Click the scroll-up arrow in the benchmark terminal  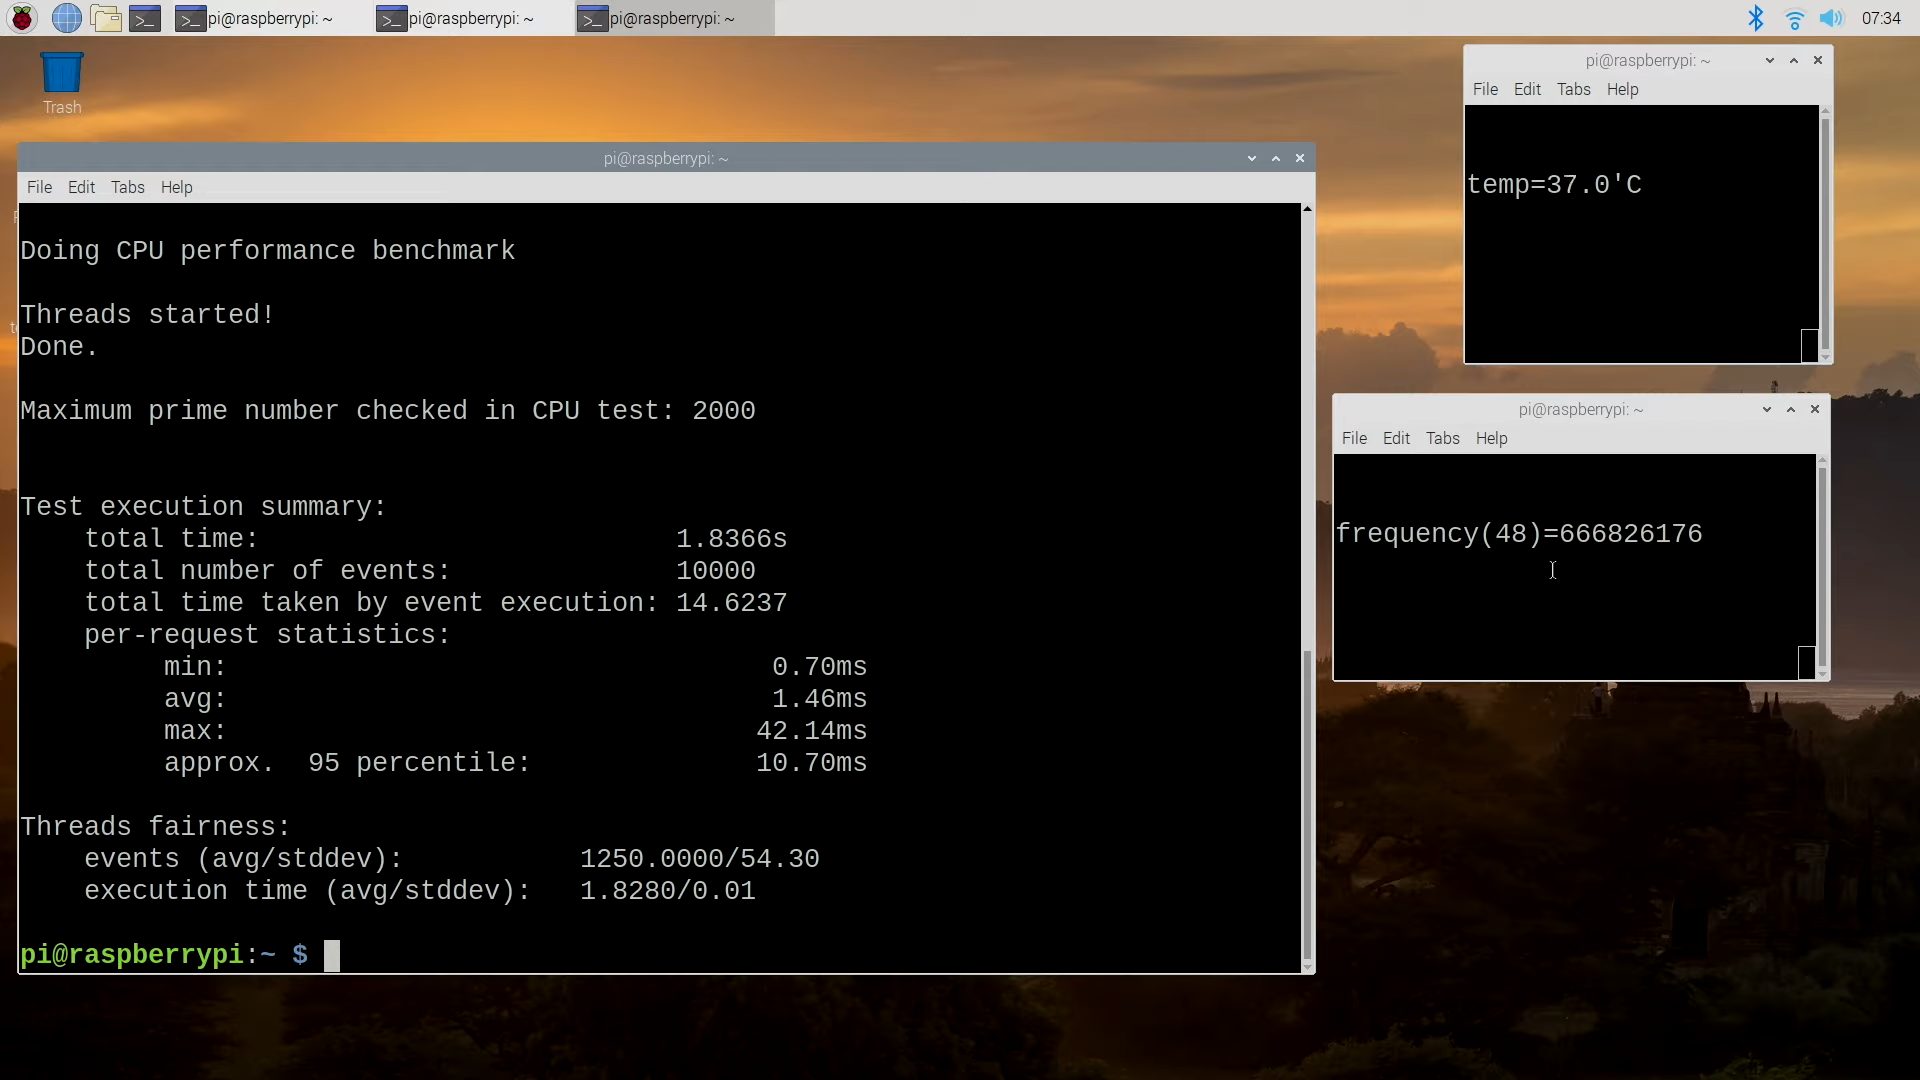(1307, 209)
